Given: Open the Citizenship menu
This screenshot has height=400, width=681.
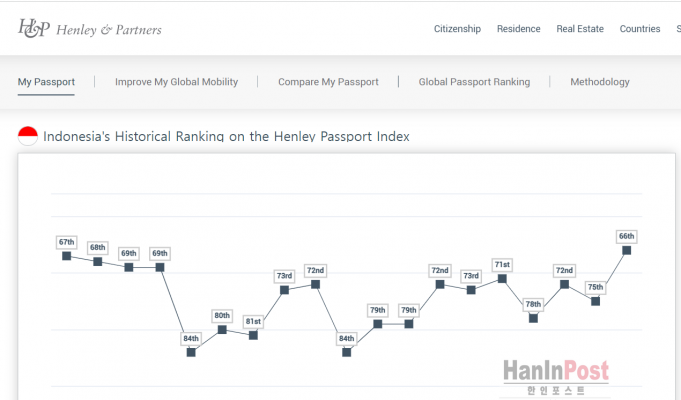Looking at the screenshot, I should pos(457,29).
